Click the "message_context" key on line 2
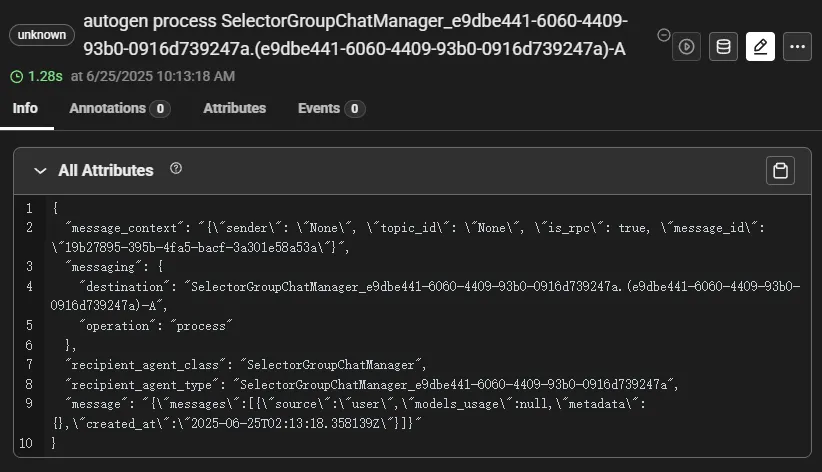 (124, 228)
